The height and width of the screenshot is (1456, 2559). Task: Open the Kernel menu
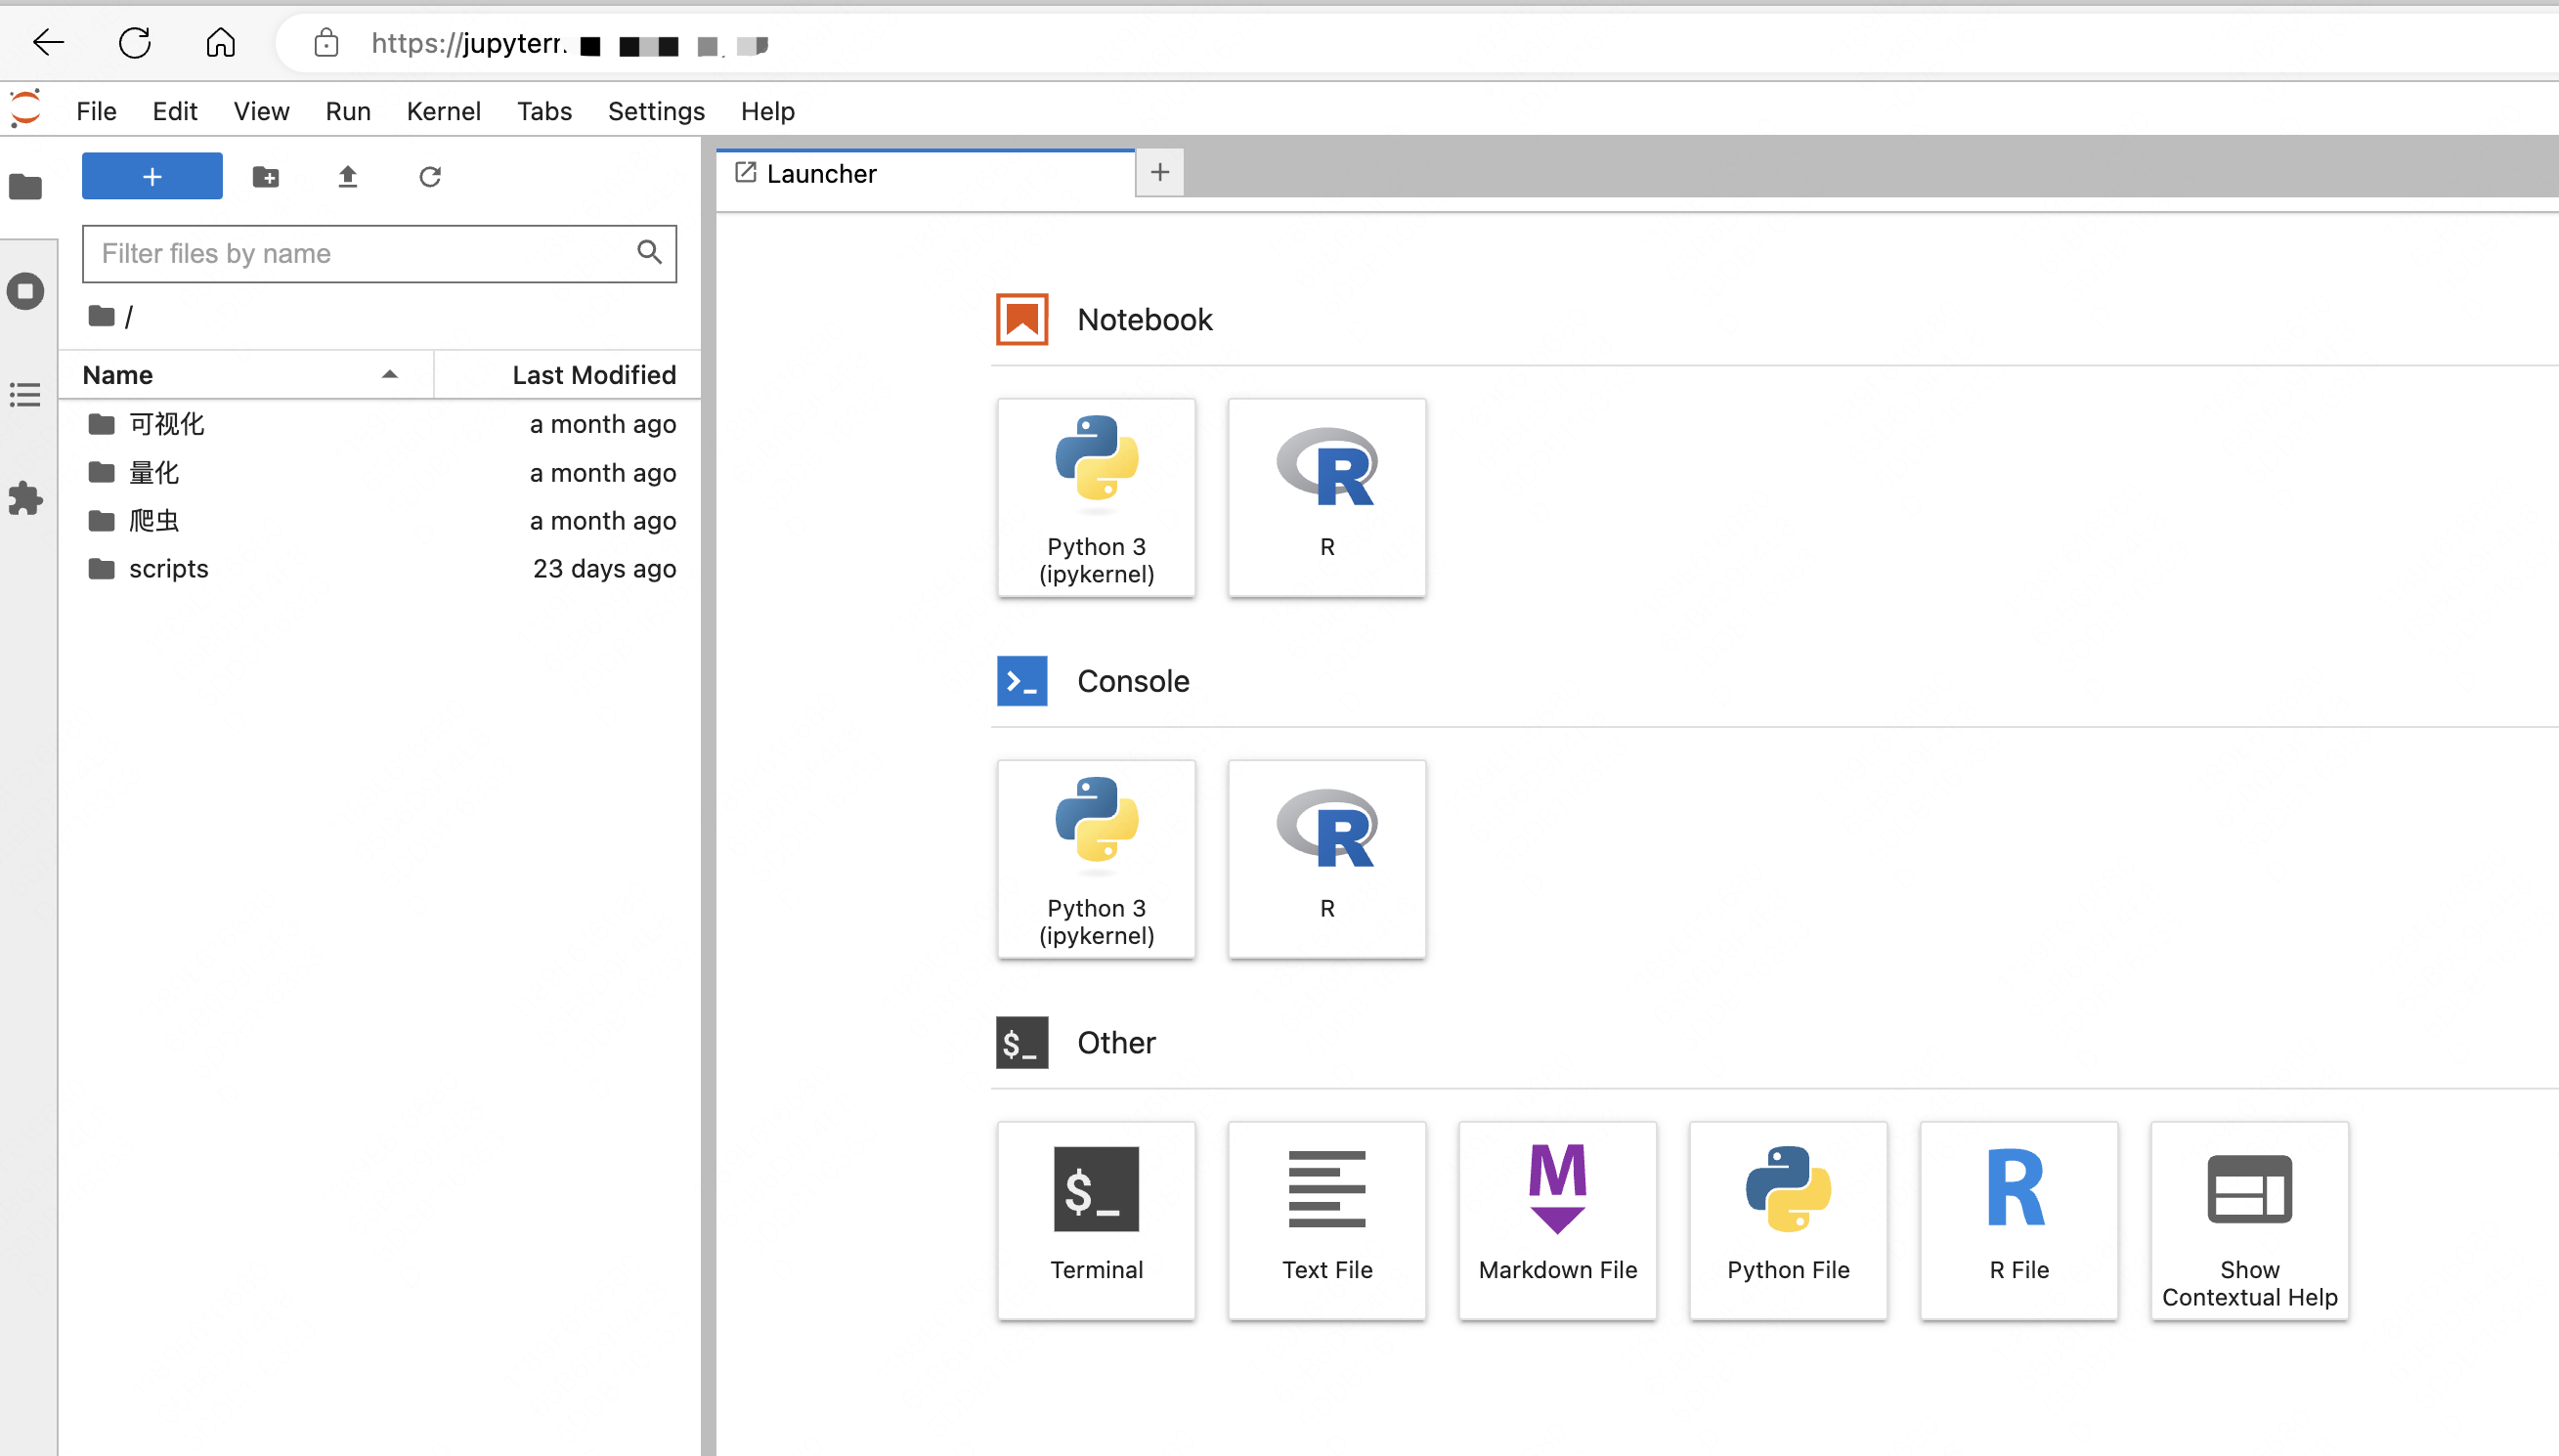click(x=443, y=111)
